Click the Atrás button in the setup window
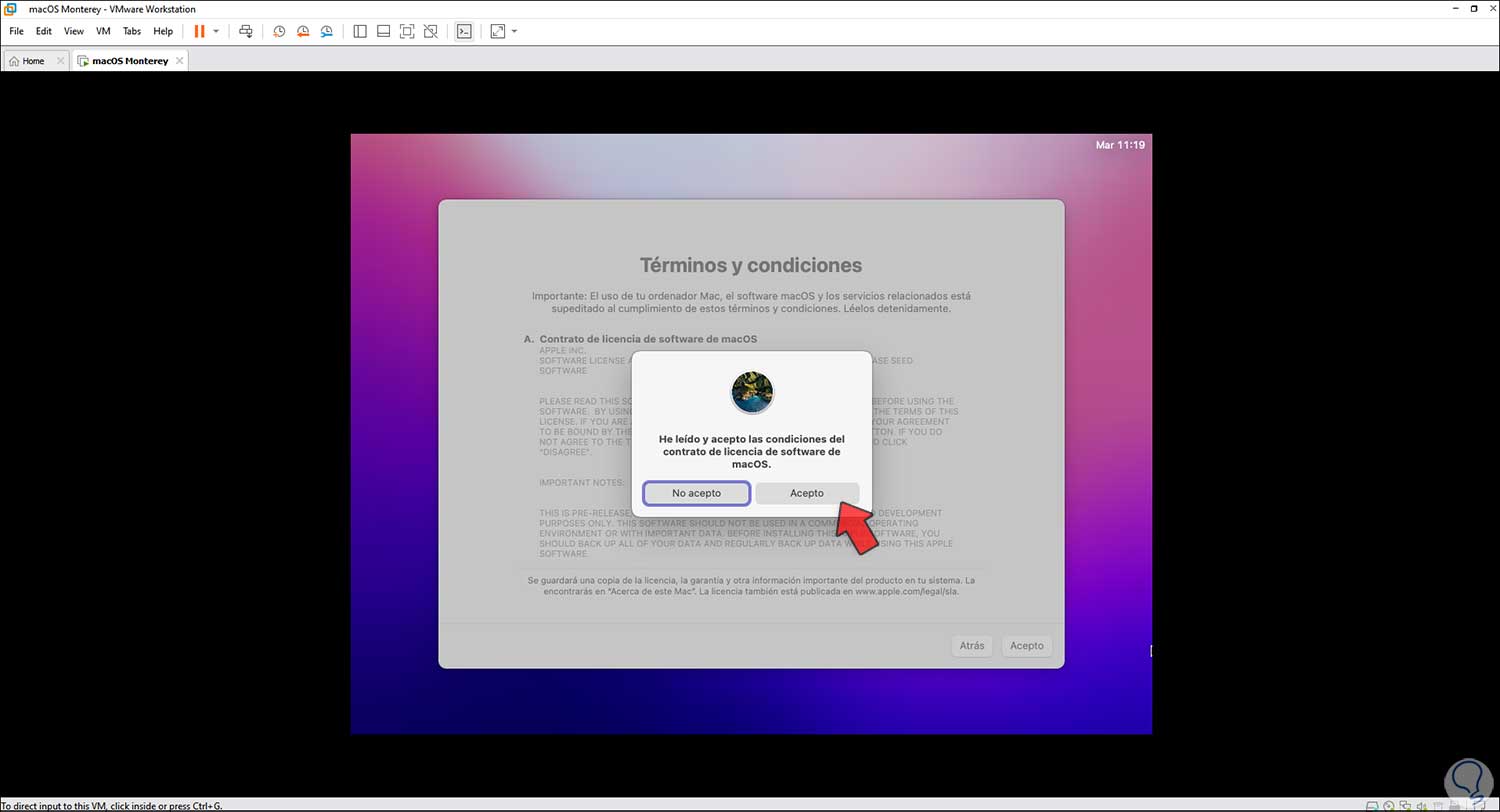The width and height of the screenshot is (1500, 812). pyautogui.click(x=972, y=646)
